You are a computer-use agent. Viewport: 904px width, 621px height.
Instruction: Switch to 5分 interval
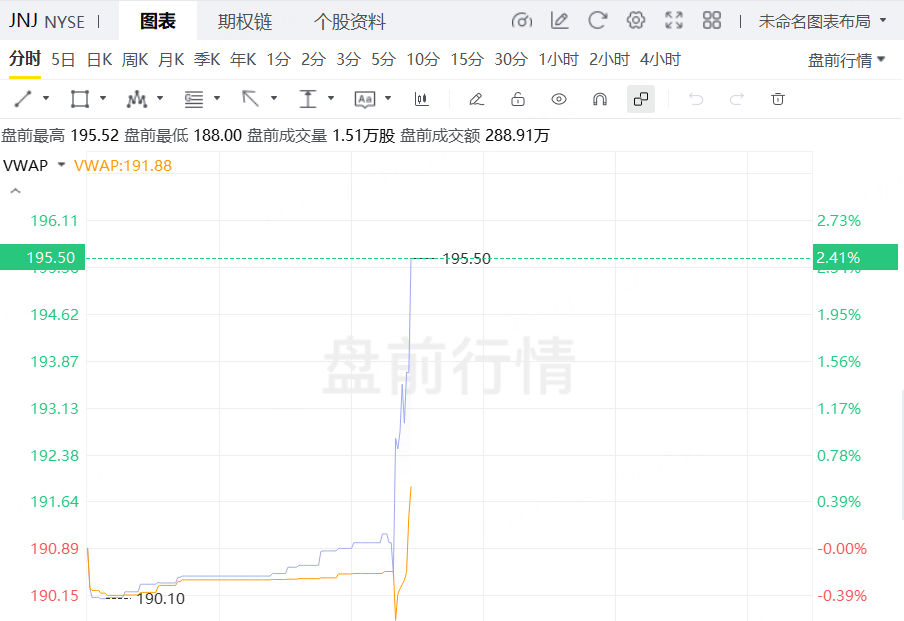point(383,60)
